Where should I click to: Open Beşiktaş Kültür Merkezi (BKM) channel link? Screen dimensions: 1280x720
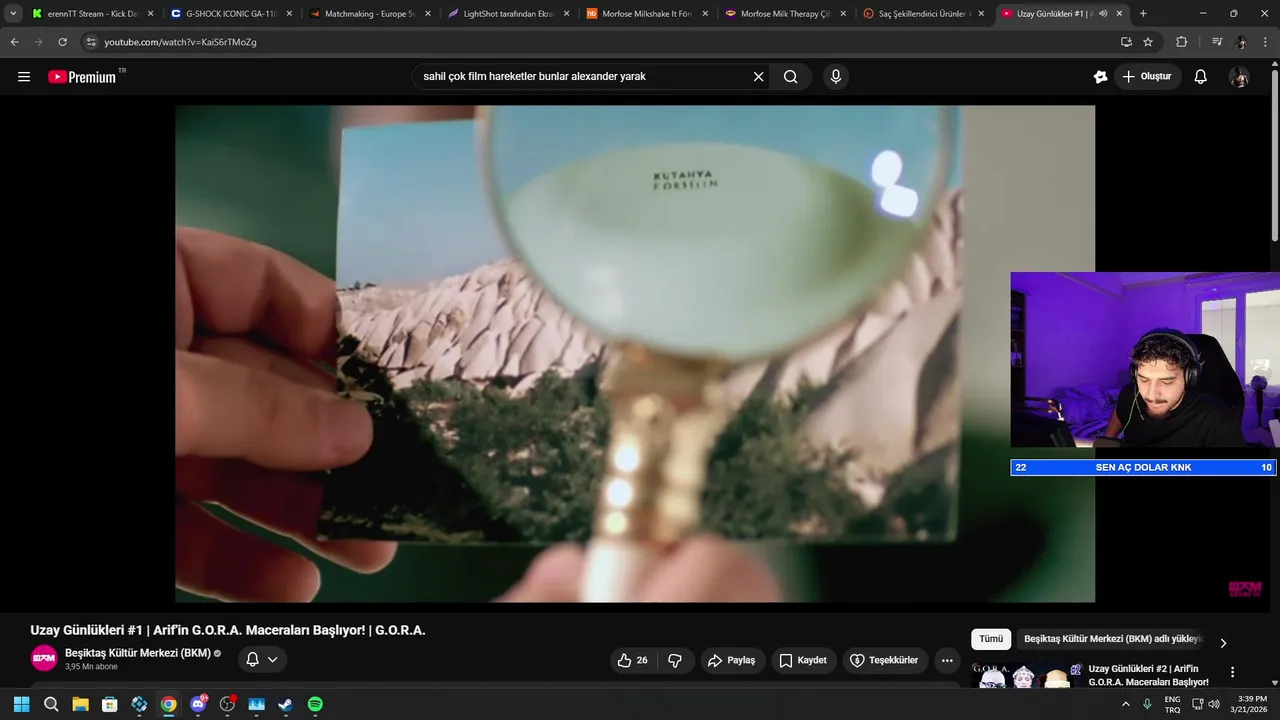tap(138, 653)
